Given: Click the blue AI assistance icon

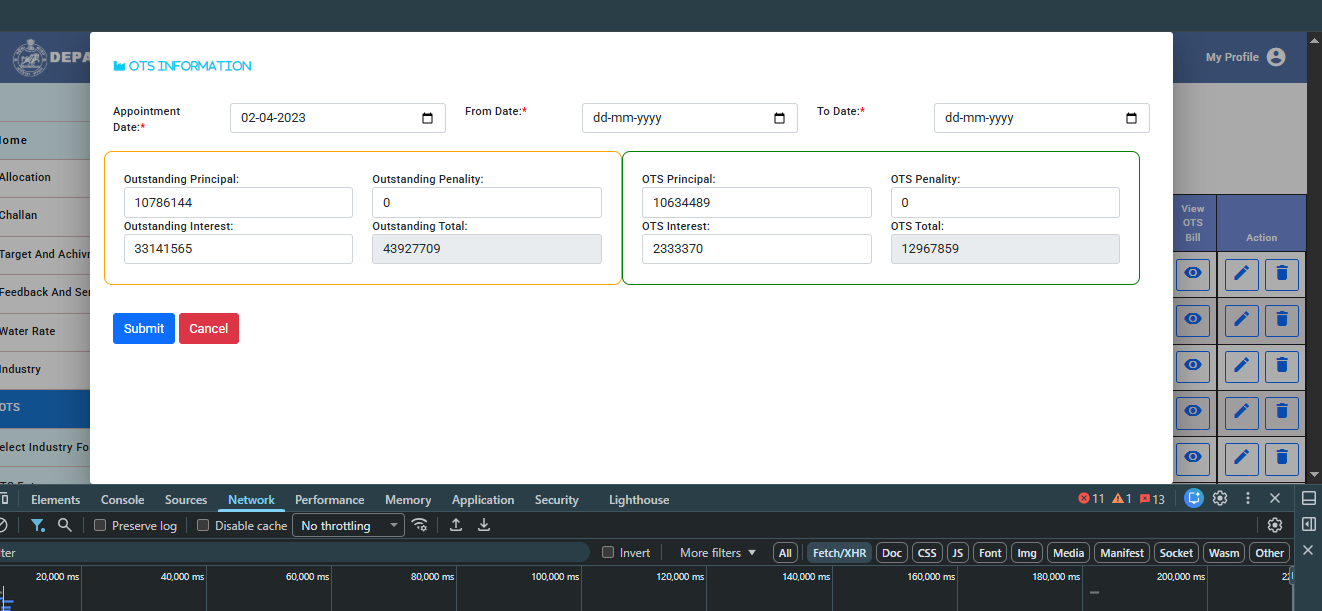Looking at the screenshot, I should pyautogui.click(x=1193, y=498).
